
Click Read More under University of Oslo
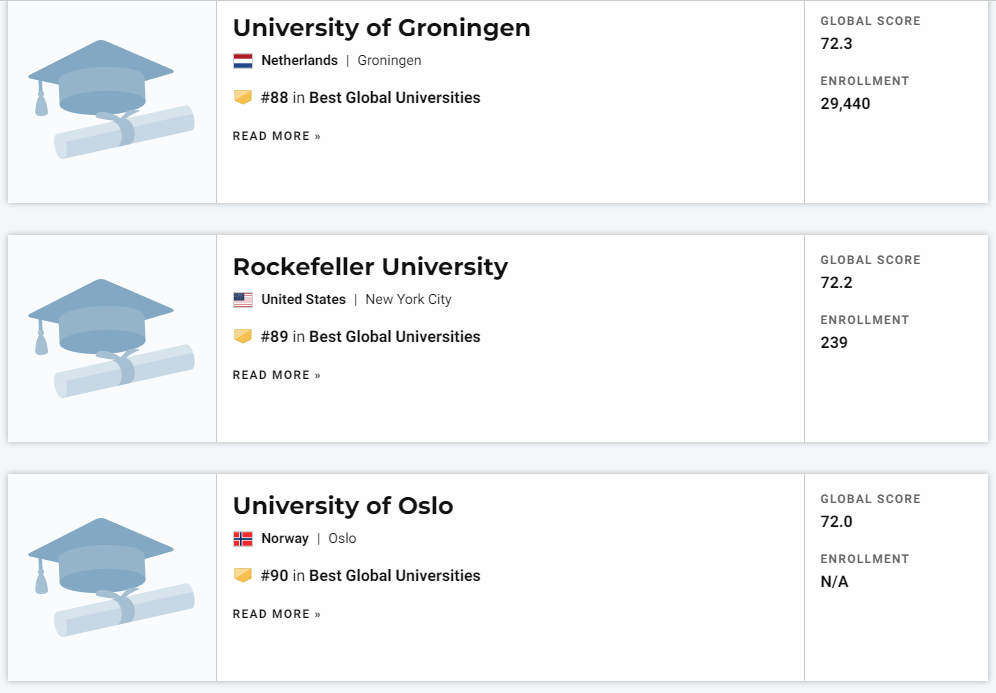click(x=277, y=614)
